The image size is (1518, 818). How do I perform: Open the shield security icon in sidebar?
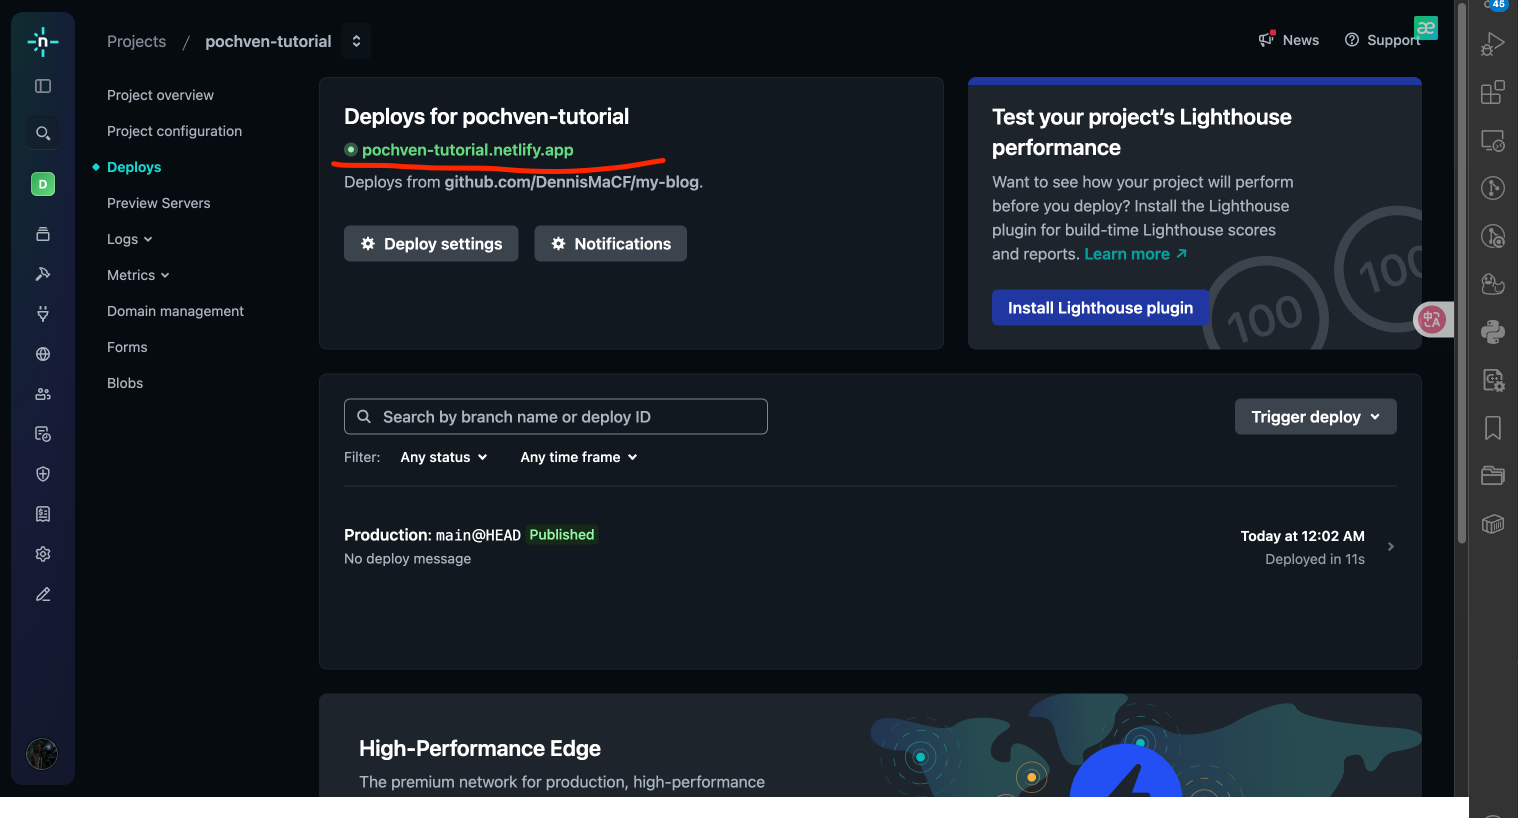tap(43, 474)
